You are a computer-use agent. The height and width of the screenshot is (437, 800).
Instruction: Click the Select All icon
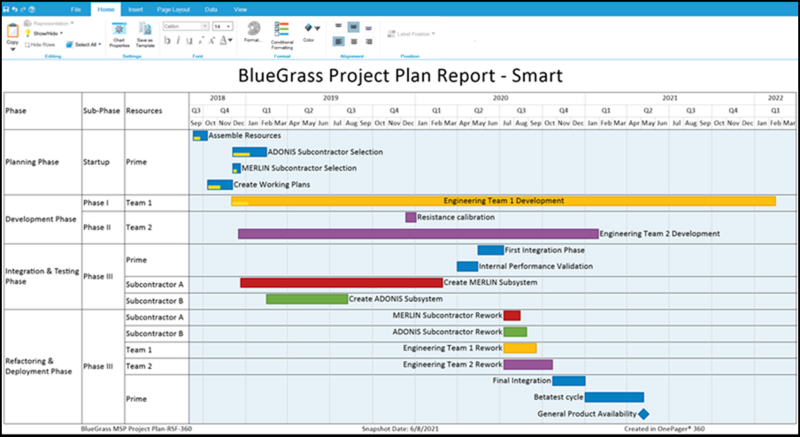click(x=70, y=45)
